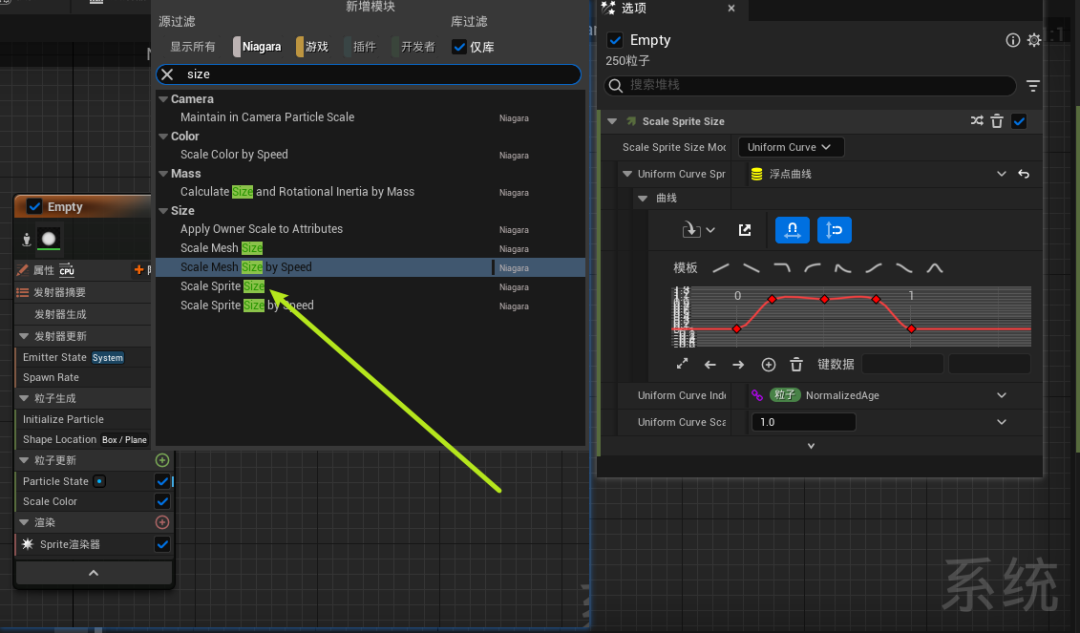Collapse the emitter node with bottom chevron
The image size is (1080, 633).
pyautogui.click(x=94, y=573)
